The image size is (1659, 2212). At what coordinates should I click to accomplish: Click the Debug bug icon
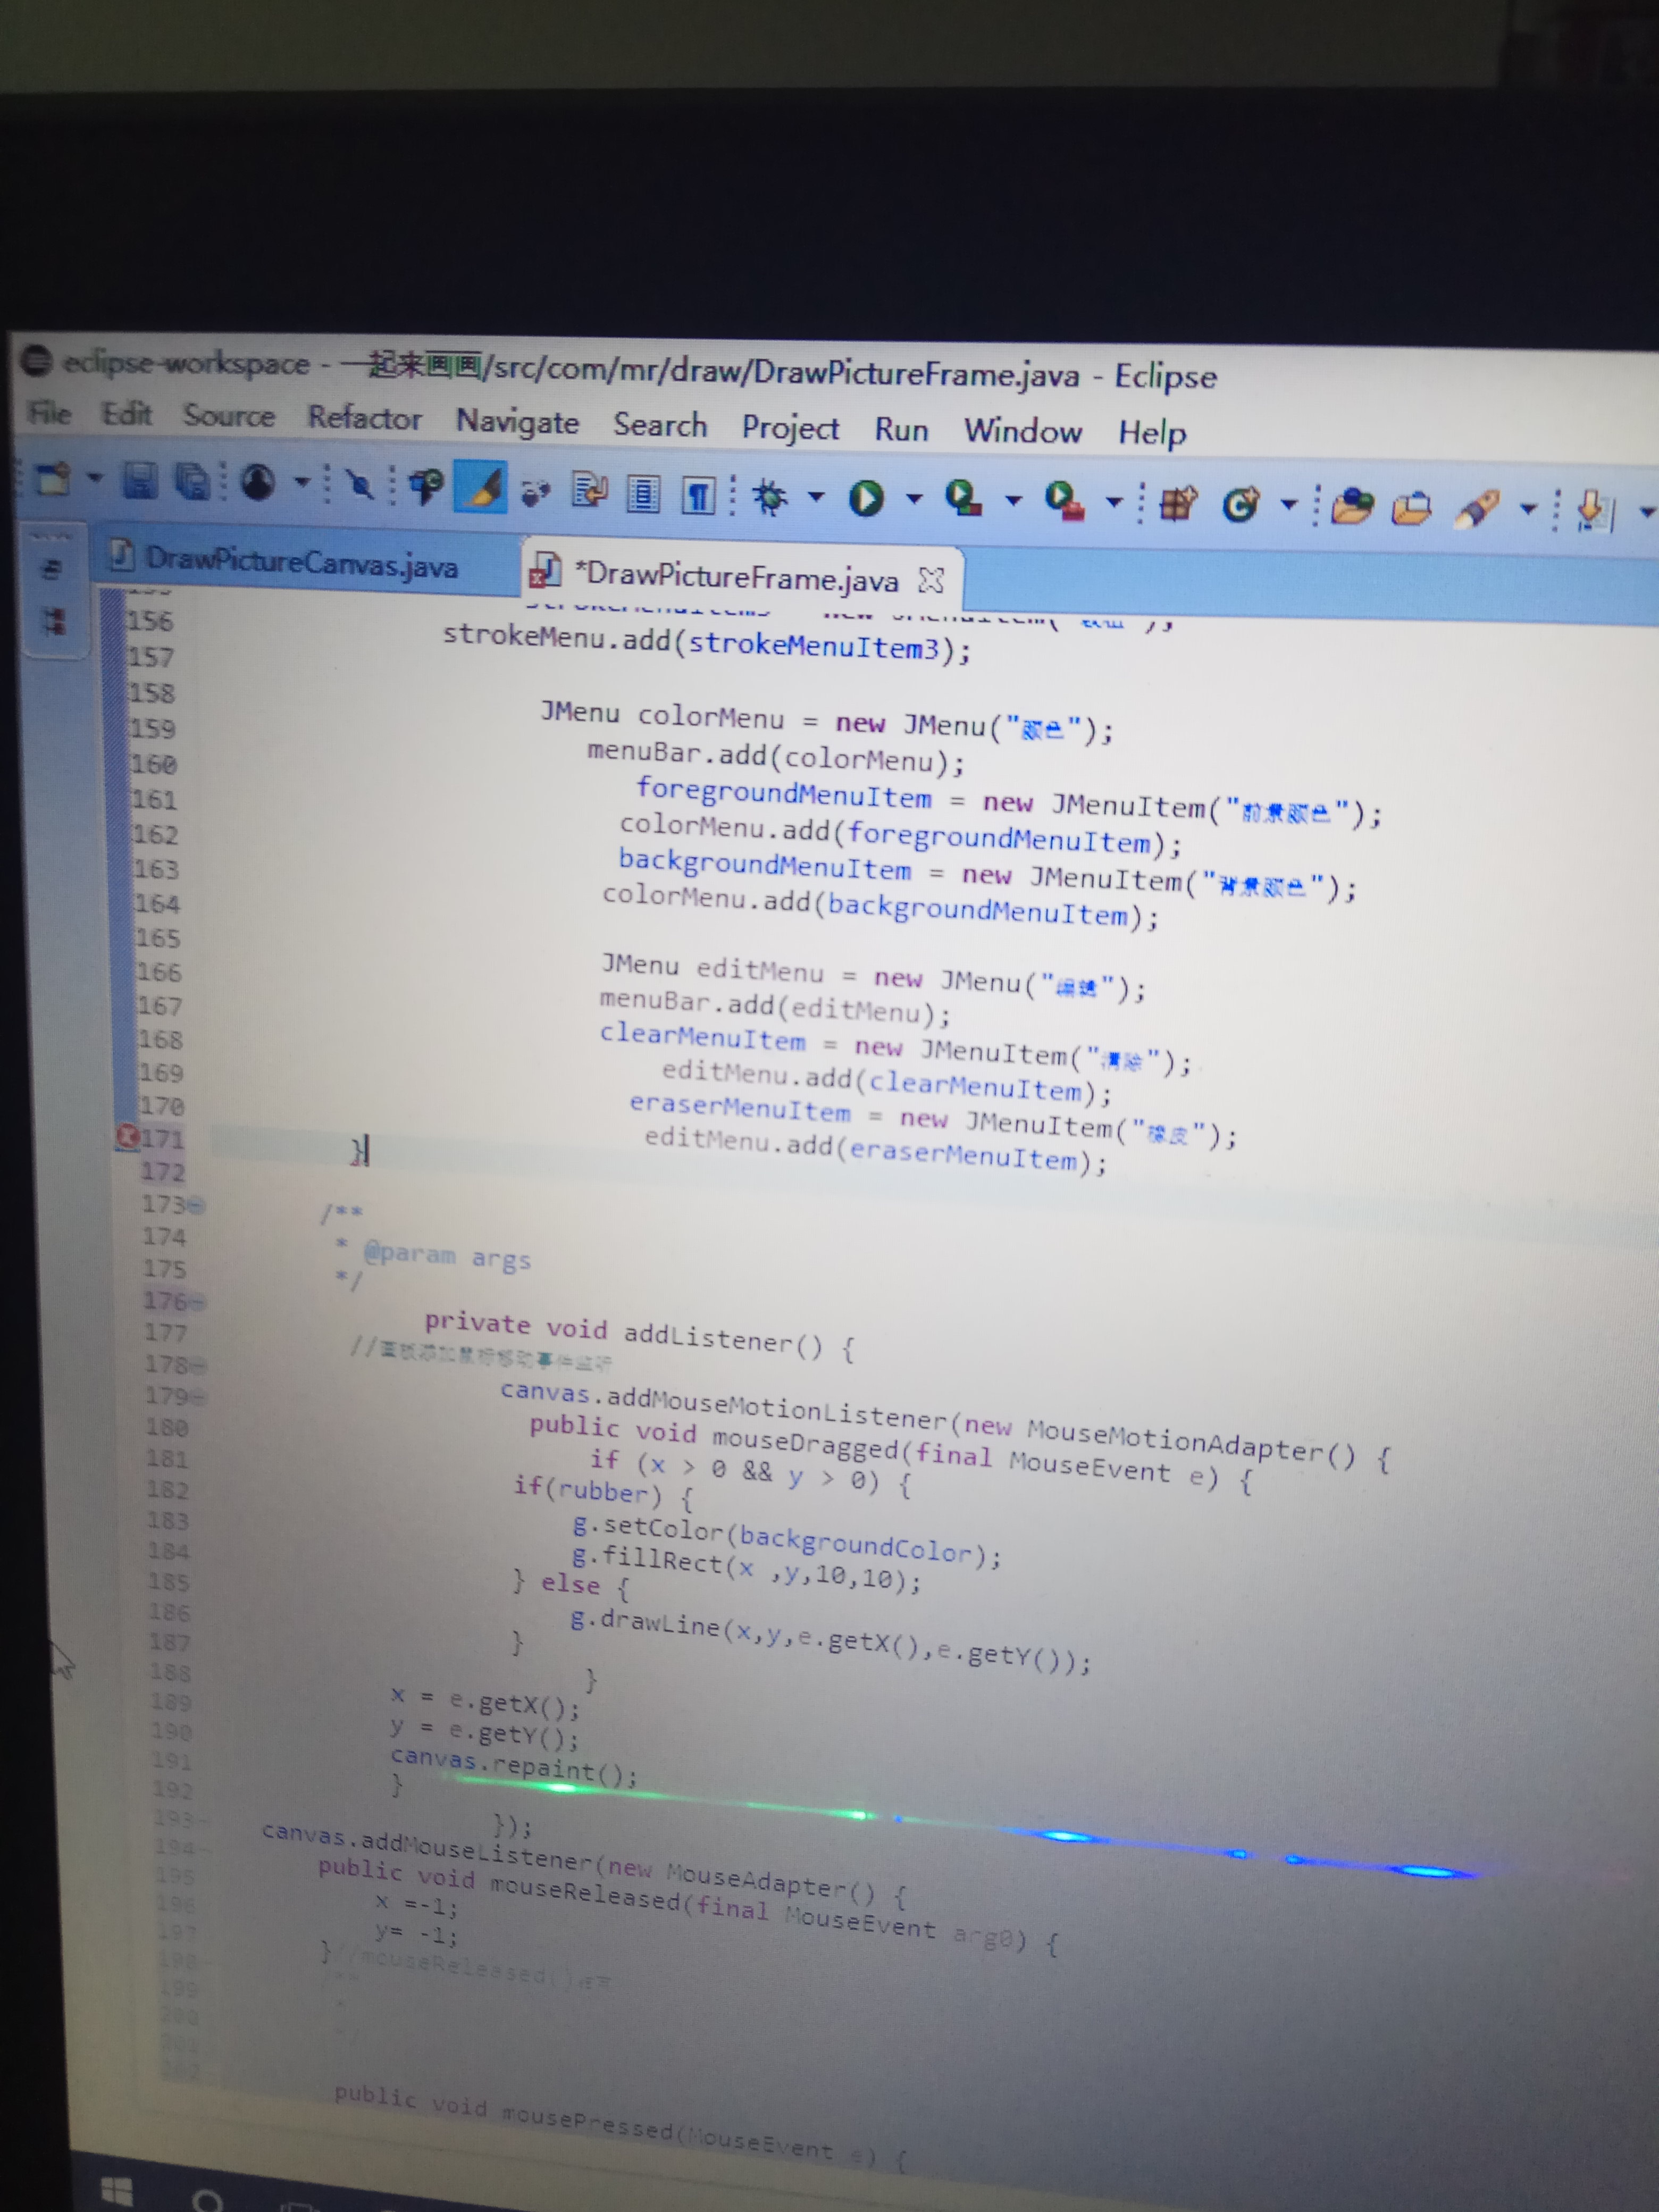click(x=770, y=496)
